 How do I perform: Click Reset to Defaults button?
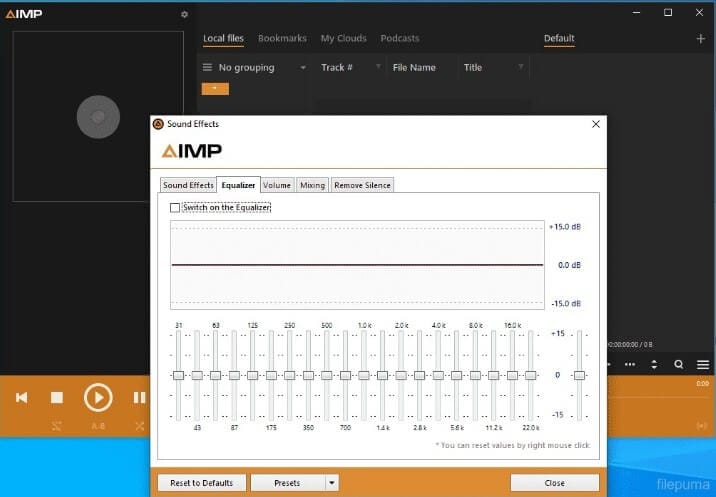tap(201, 483)
